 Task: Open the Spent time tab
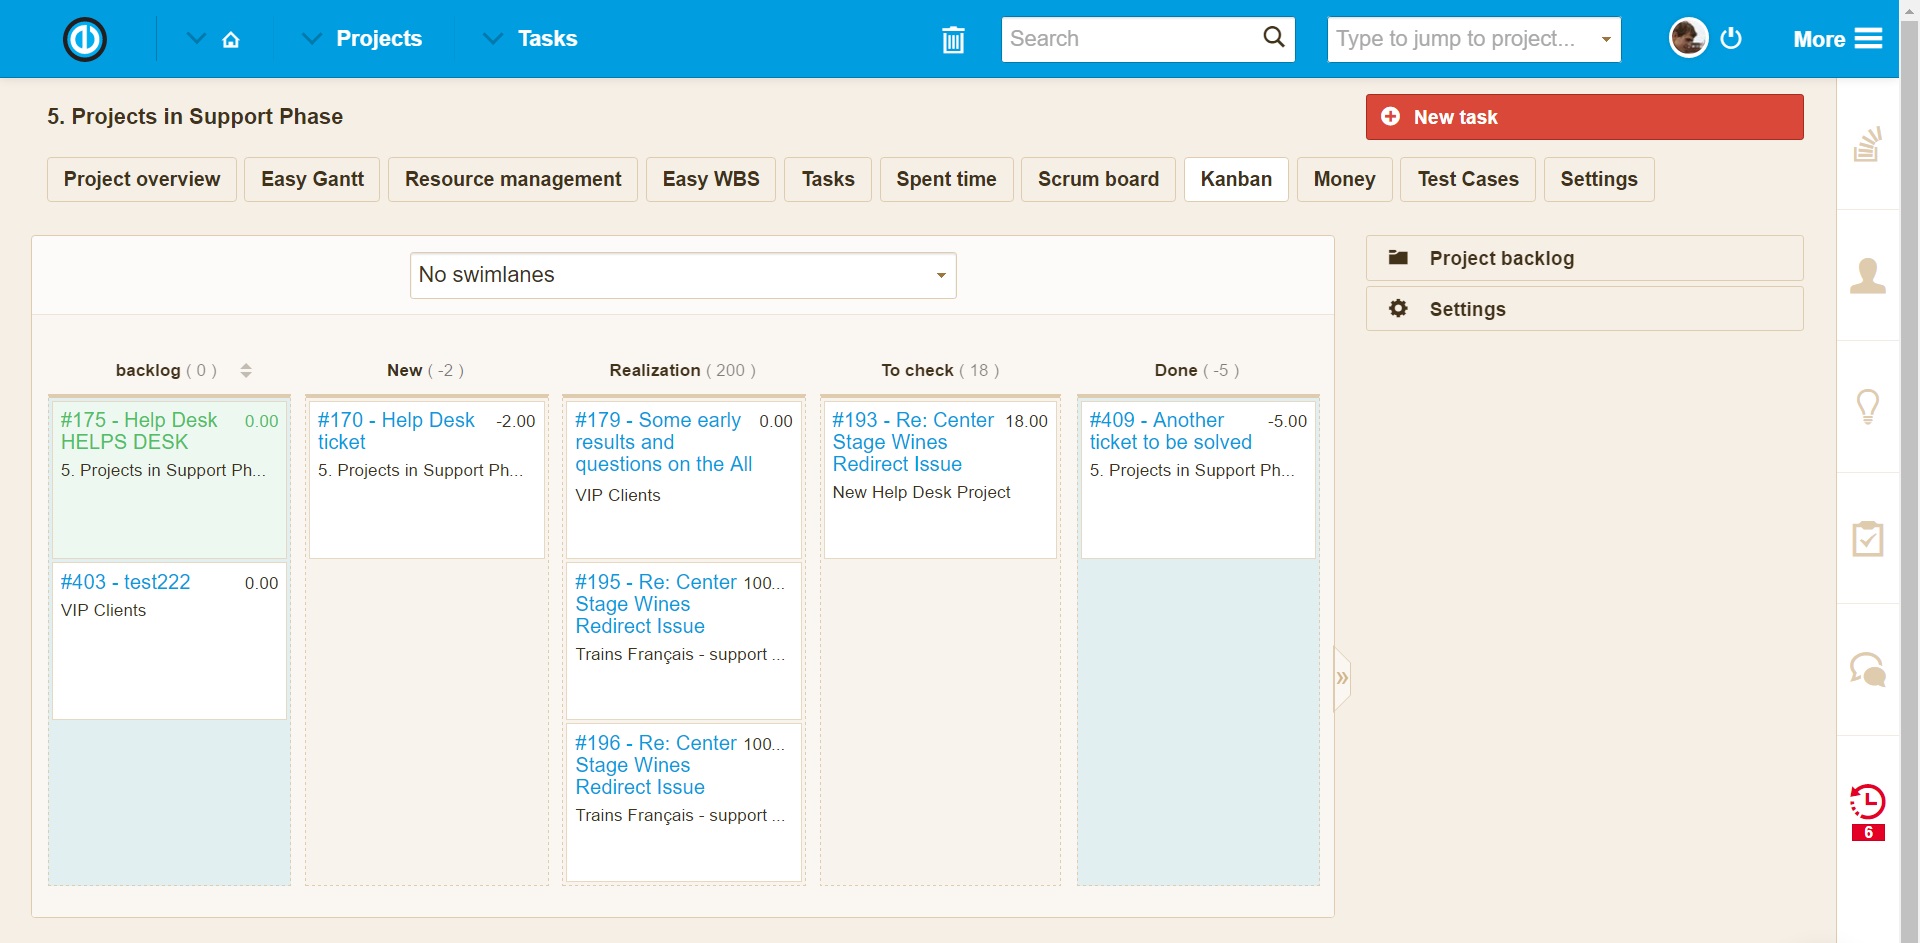tap(946, 179)
